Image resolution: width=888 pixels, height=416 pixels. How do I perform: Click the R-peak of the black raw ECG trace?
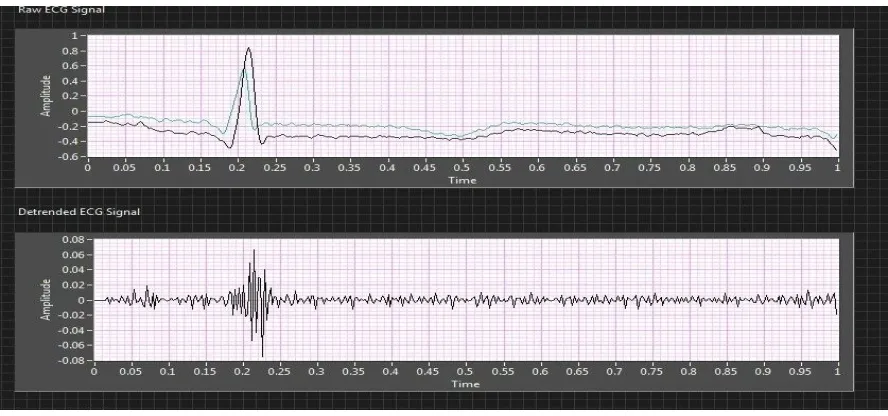(248, 49)
